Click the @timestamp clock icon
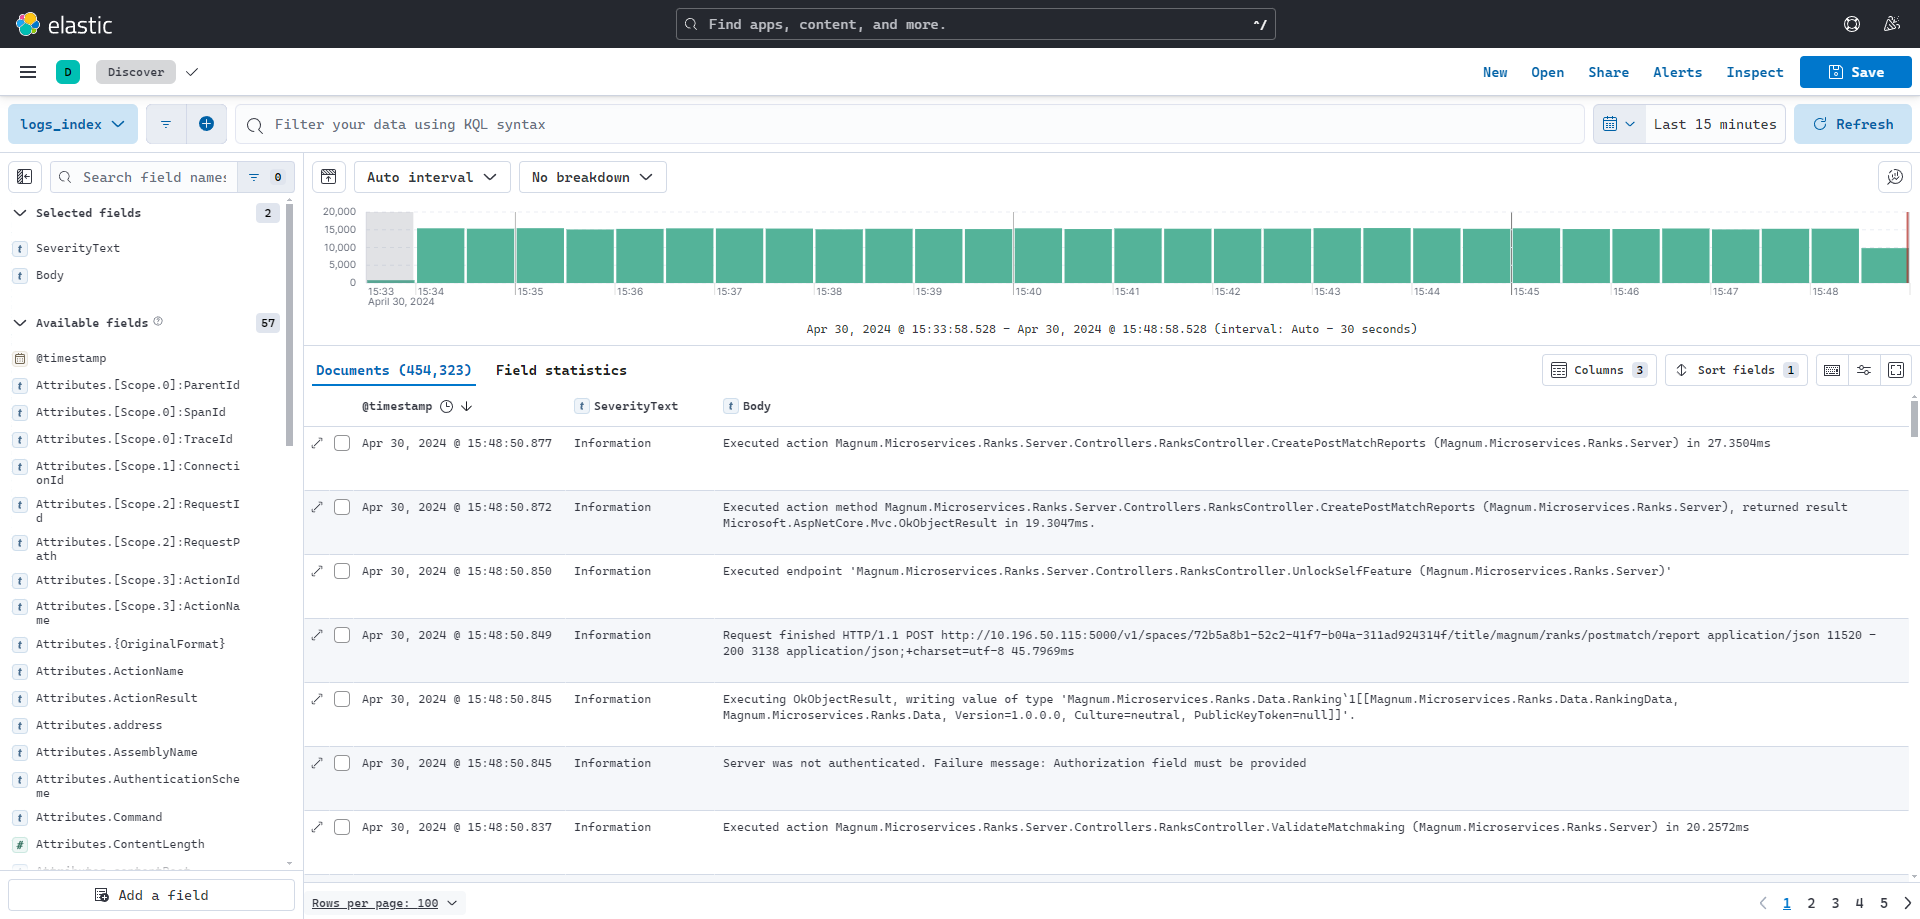1920x919 pixels. 447,406
